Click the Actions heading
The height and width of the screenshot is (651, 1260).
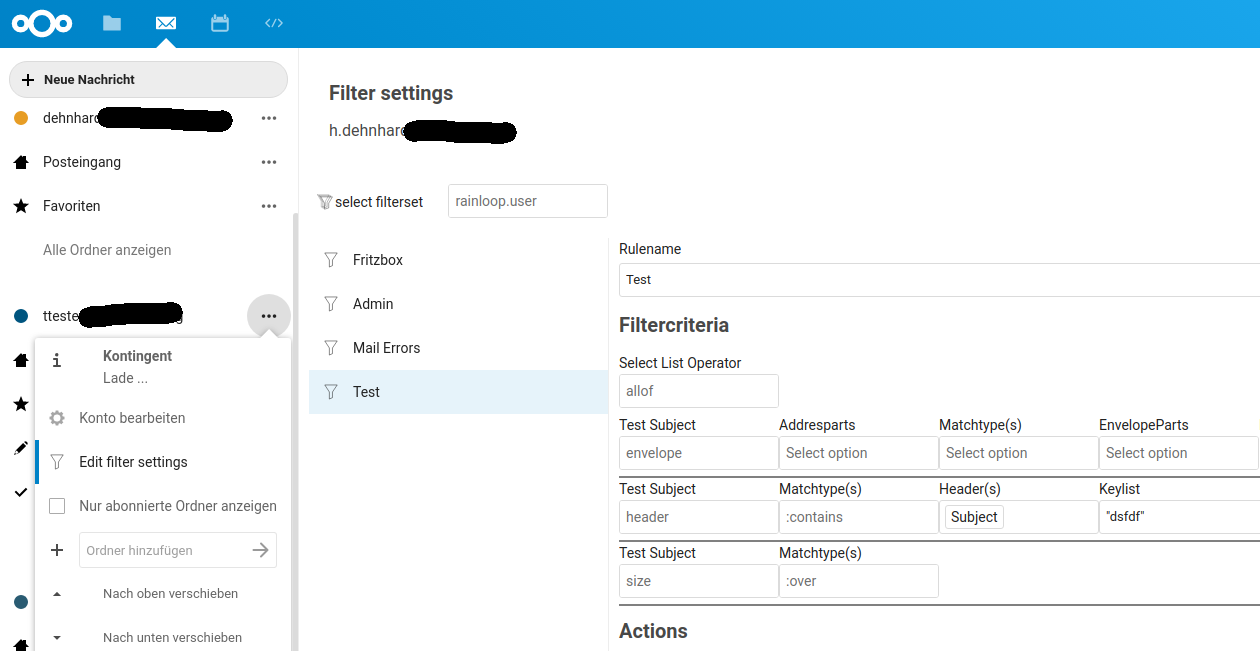653,631
